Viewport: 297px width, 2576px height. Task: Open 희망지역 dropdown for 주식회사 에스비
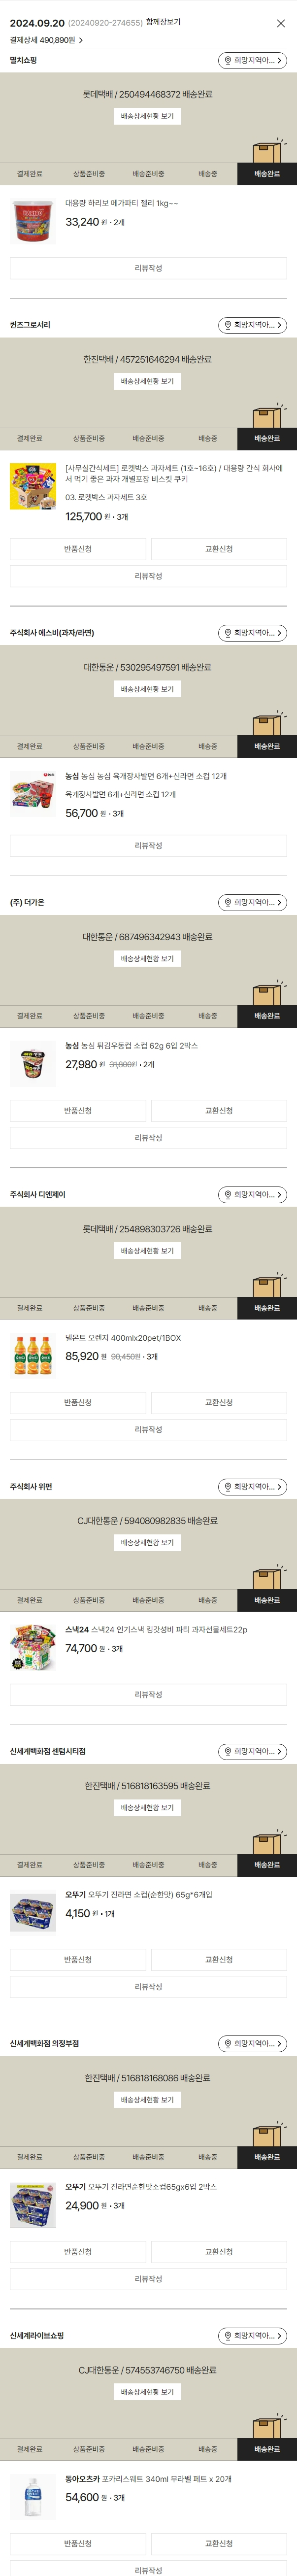252,633
